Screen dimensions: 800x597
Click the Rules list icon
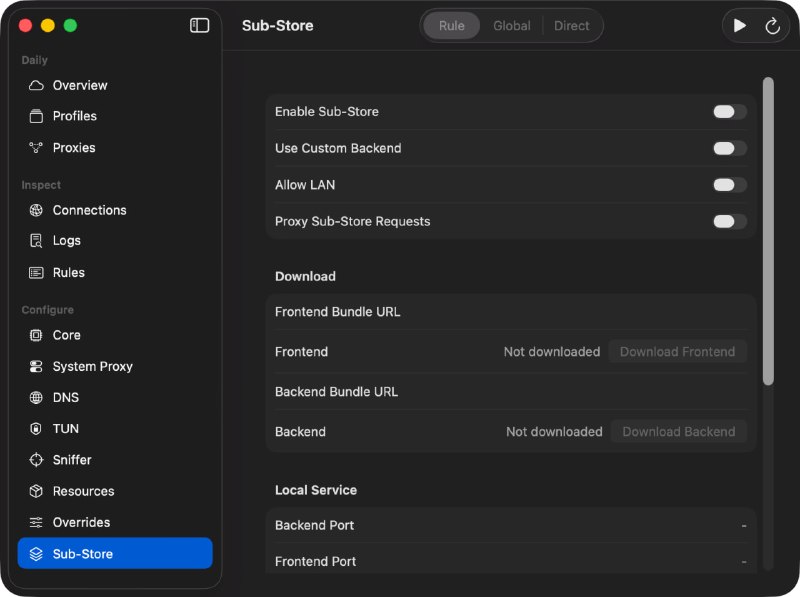[36, 273]
